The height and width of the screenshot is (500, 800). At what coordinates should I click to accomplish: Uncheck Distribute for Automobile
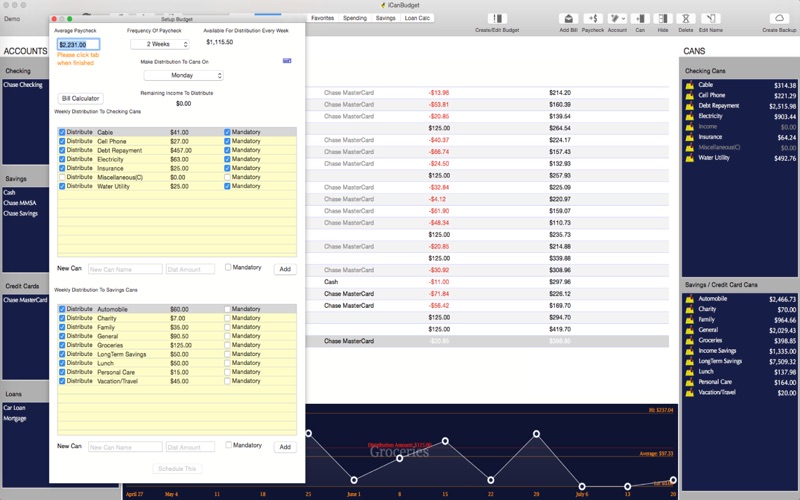pyautogui.click(x=62, y=309)
